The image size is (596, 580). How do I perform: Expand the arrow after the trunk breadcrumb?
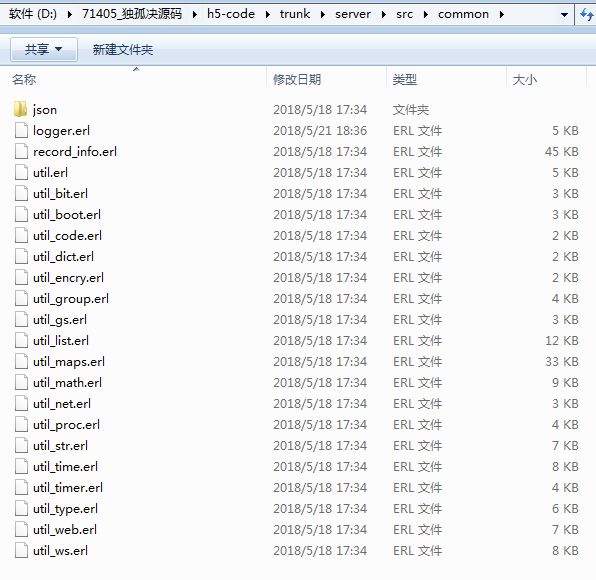[x=323, y=14]
